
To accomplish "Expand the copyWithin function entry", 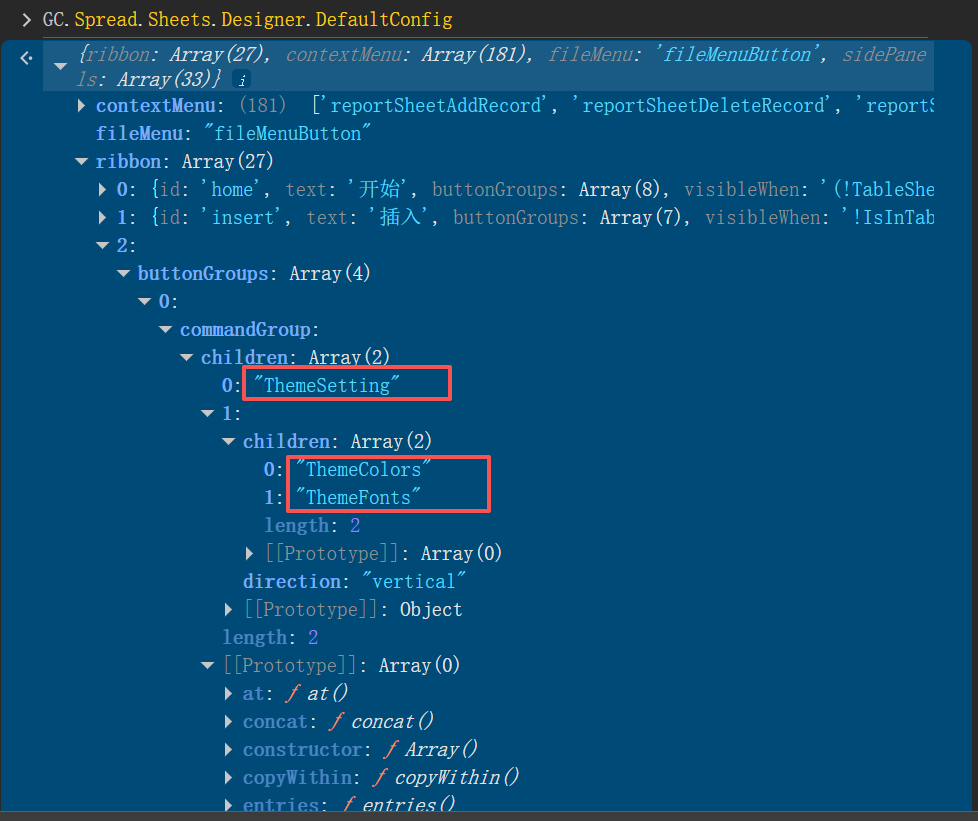I will pos(228,777).
